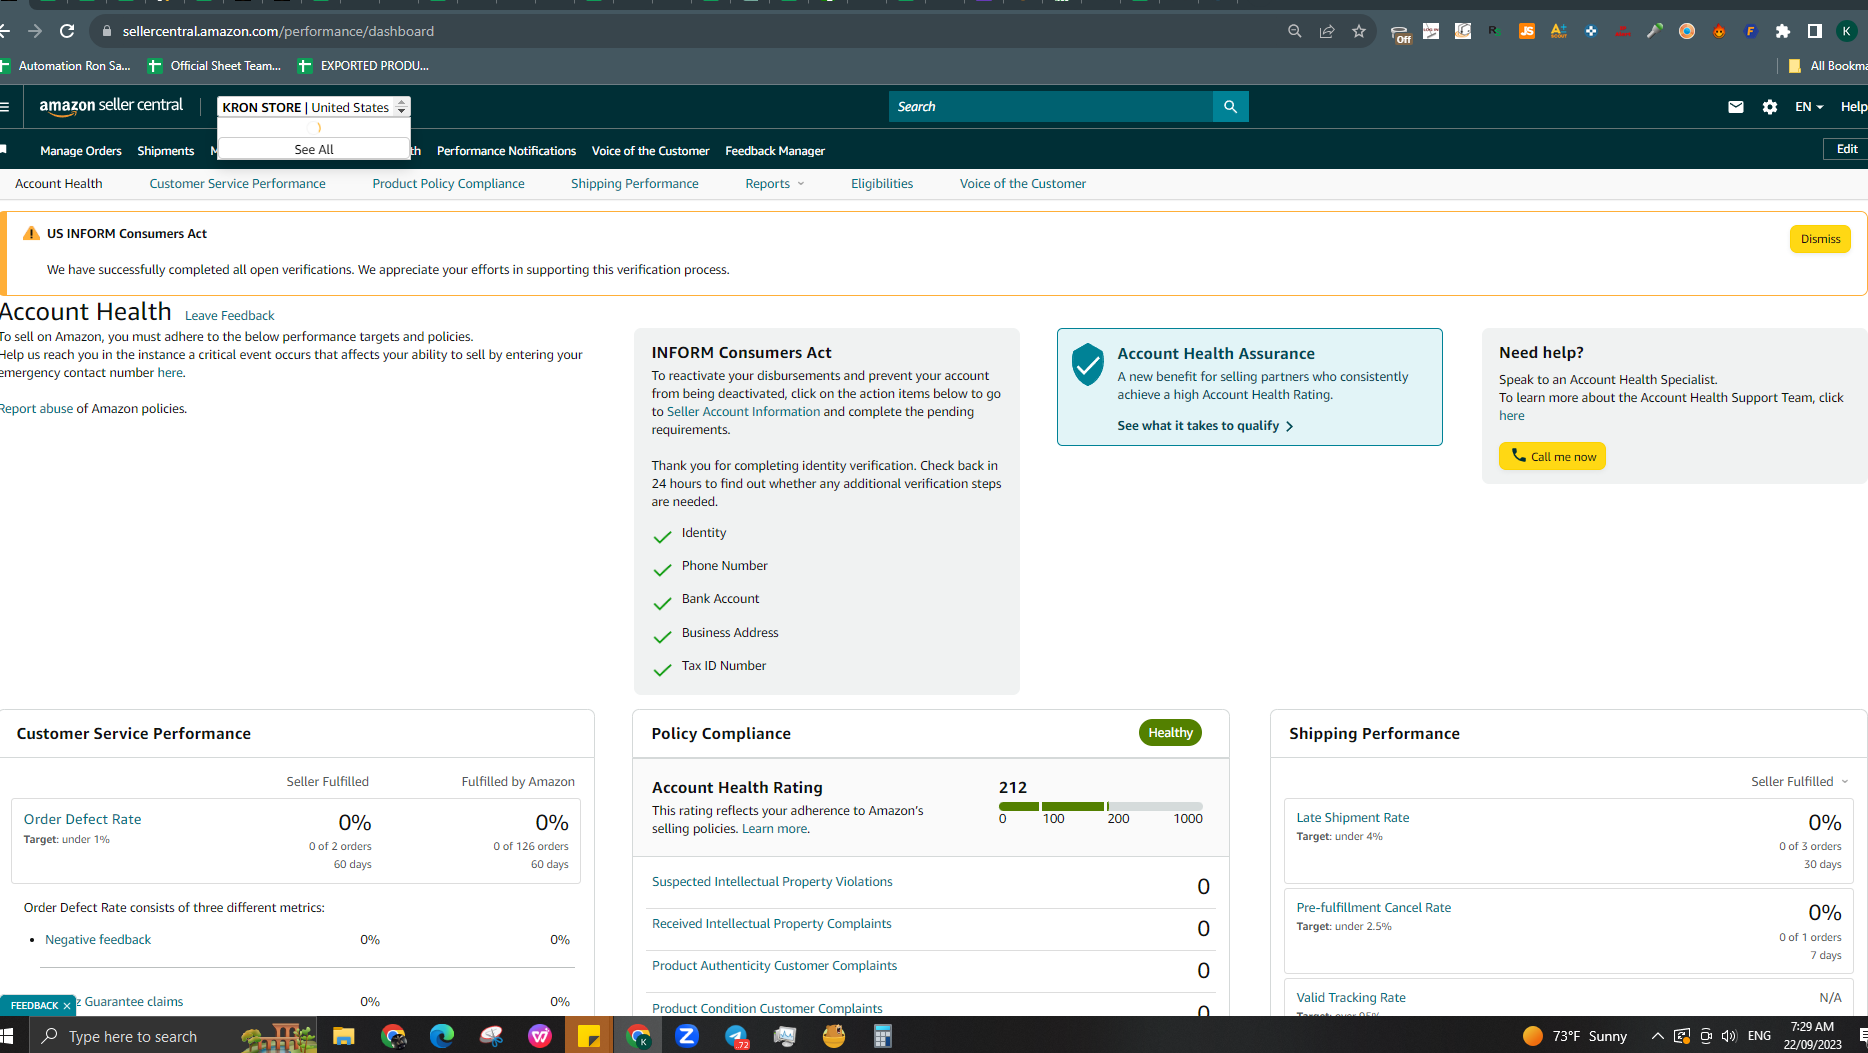The height and width of the screenshot is (1053, 1868).
Task: Open the Late Shipment Rate link
Action: 1353,818
